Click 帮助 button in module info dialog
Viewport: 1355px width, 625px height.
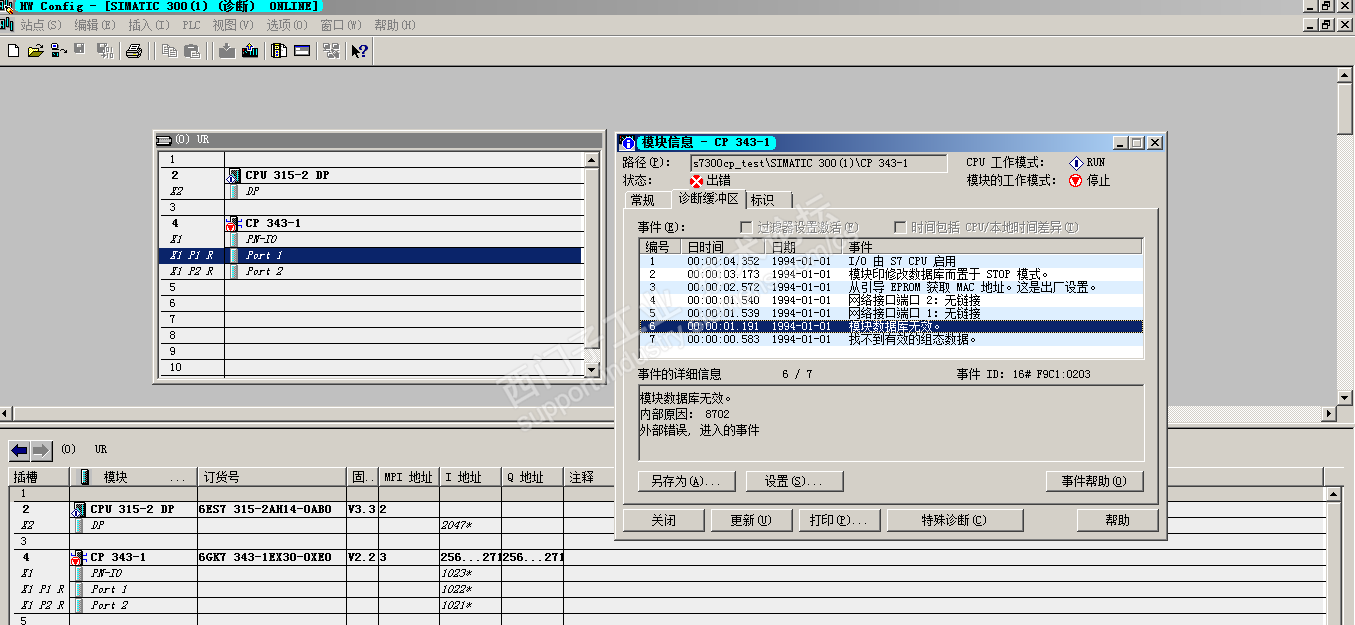tap(1117, 520)
